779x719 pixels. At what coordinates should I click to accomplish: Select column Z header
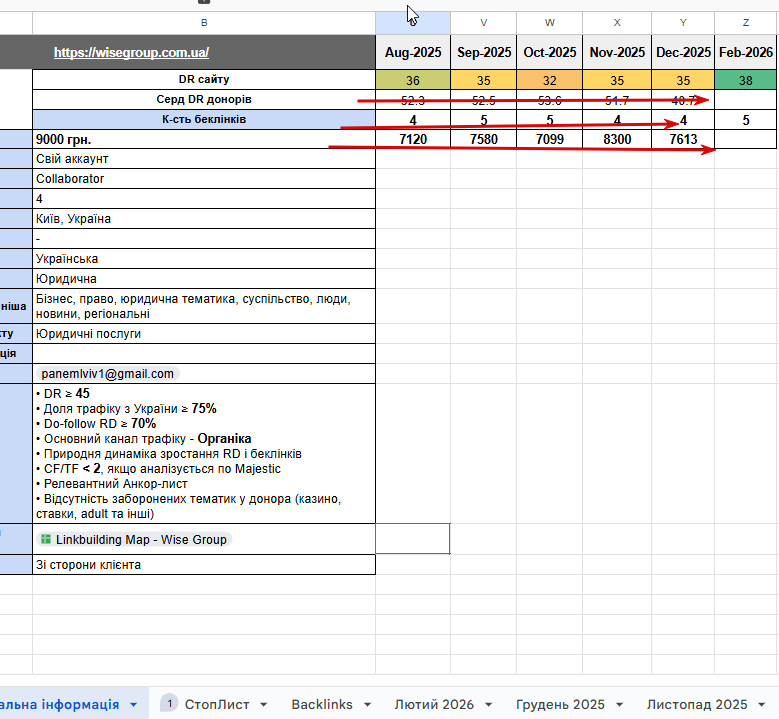pos(746,23)
